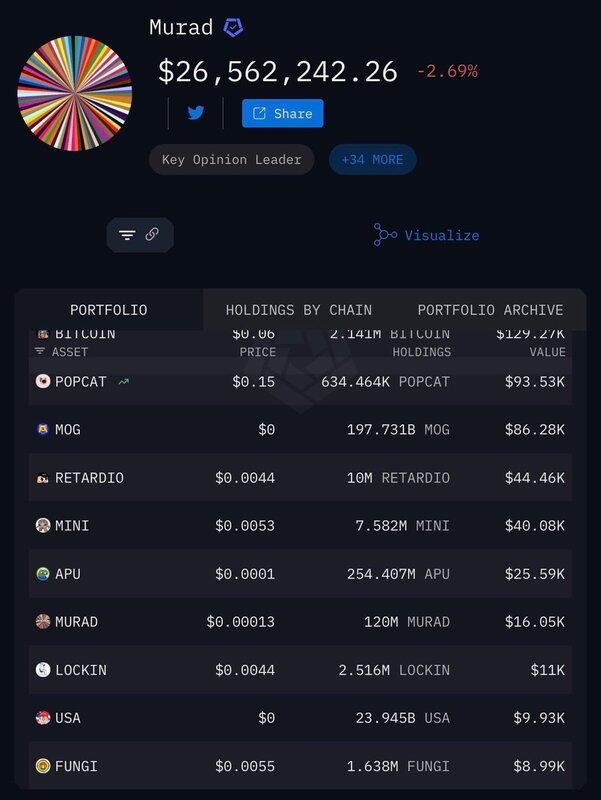Switch to Holdings By Chain tab
Screen dimensions: 601x800
pos(298,310)
